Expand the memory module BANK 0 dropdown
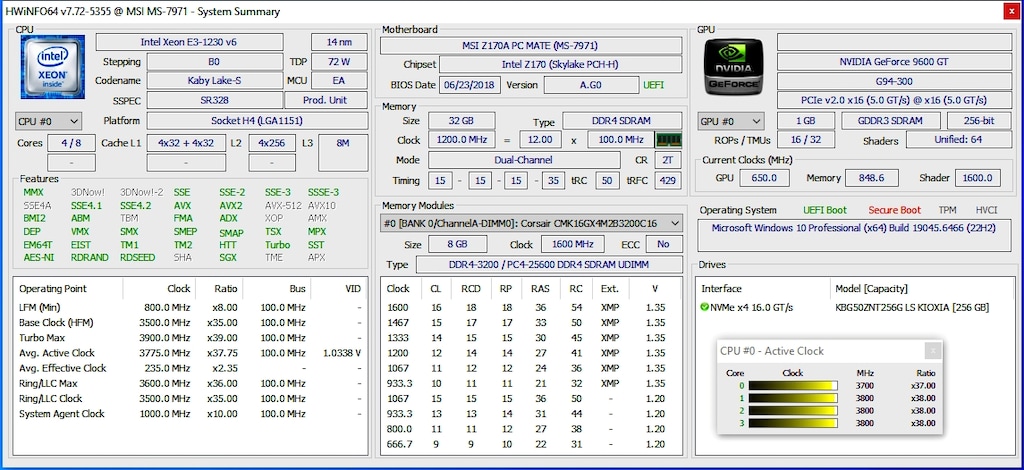Viewport: 1024px width, 470px height. coord(531,223)
